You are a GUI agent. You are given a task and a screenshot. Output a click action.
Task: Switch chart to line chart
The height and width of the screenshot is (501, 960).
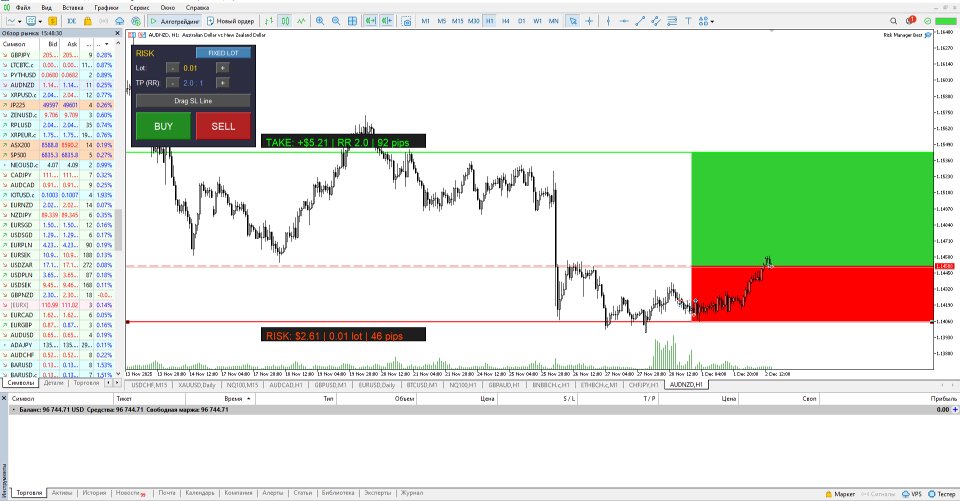click(301, 21)
